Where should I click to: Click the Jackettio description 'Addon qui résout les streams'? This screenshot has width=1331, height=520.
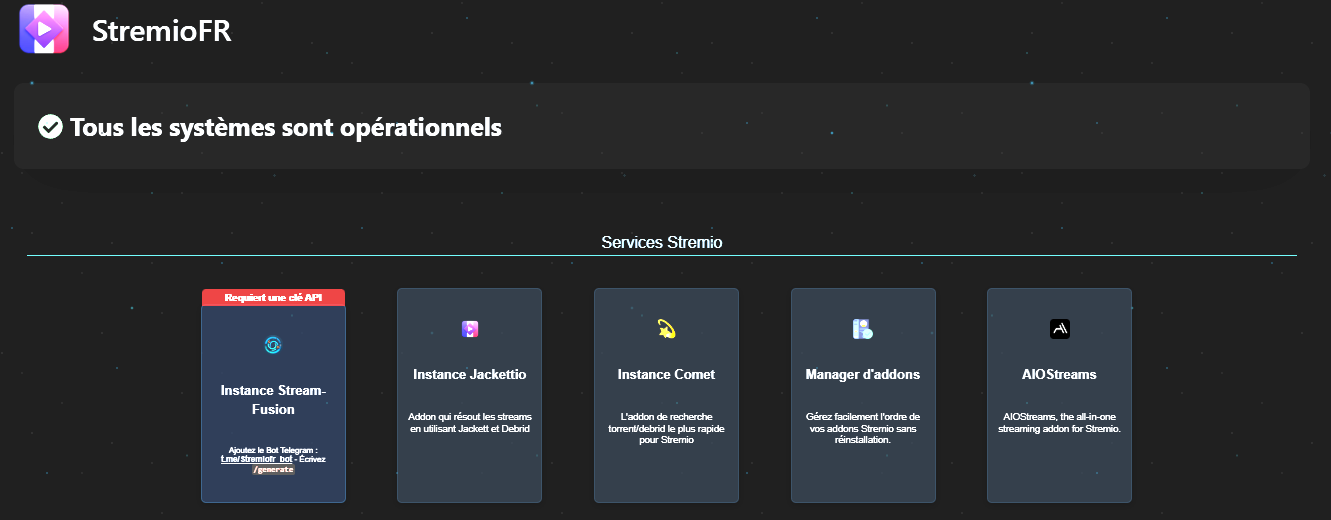pyautogui.click(x=470, y=422)
